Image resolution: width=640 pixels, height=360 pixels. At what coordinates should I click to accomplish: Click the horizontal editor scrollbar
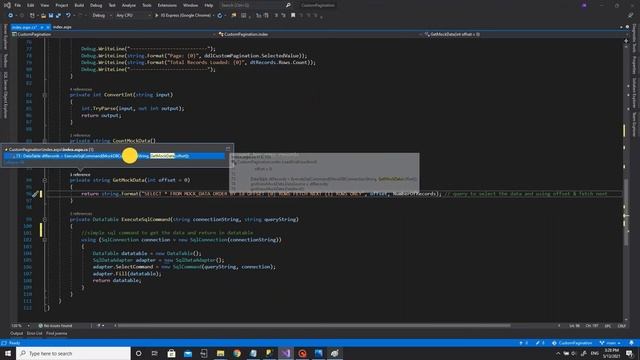tap(313, 326)
